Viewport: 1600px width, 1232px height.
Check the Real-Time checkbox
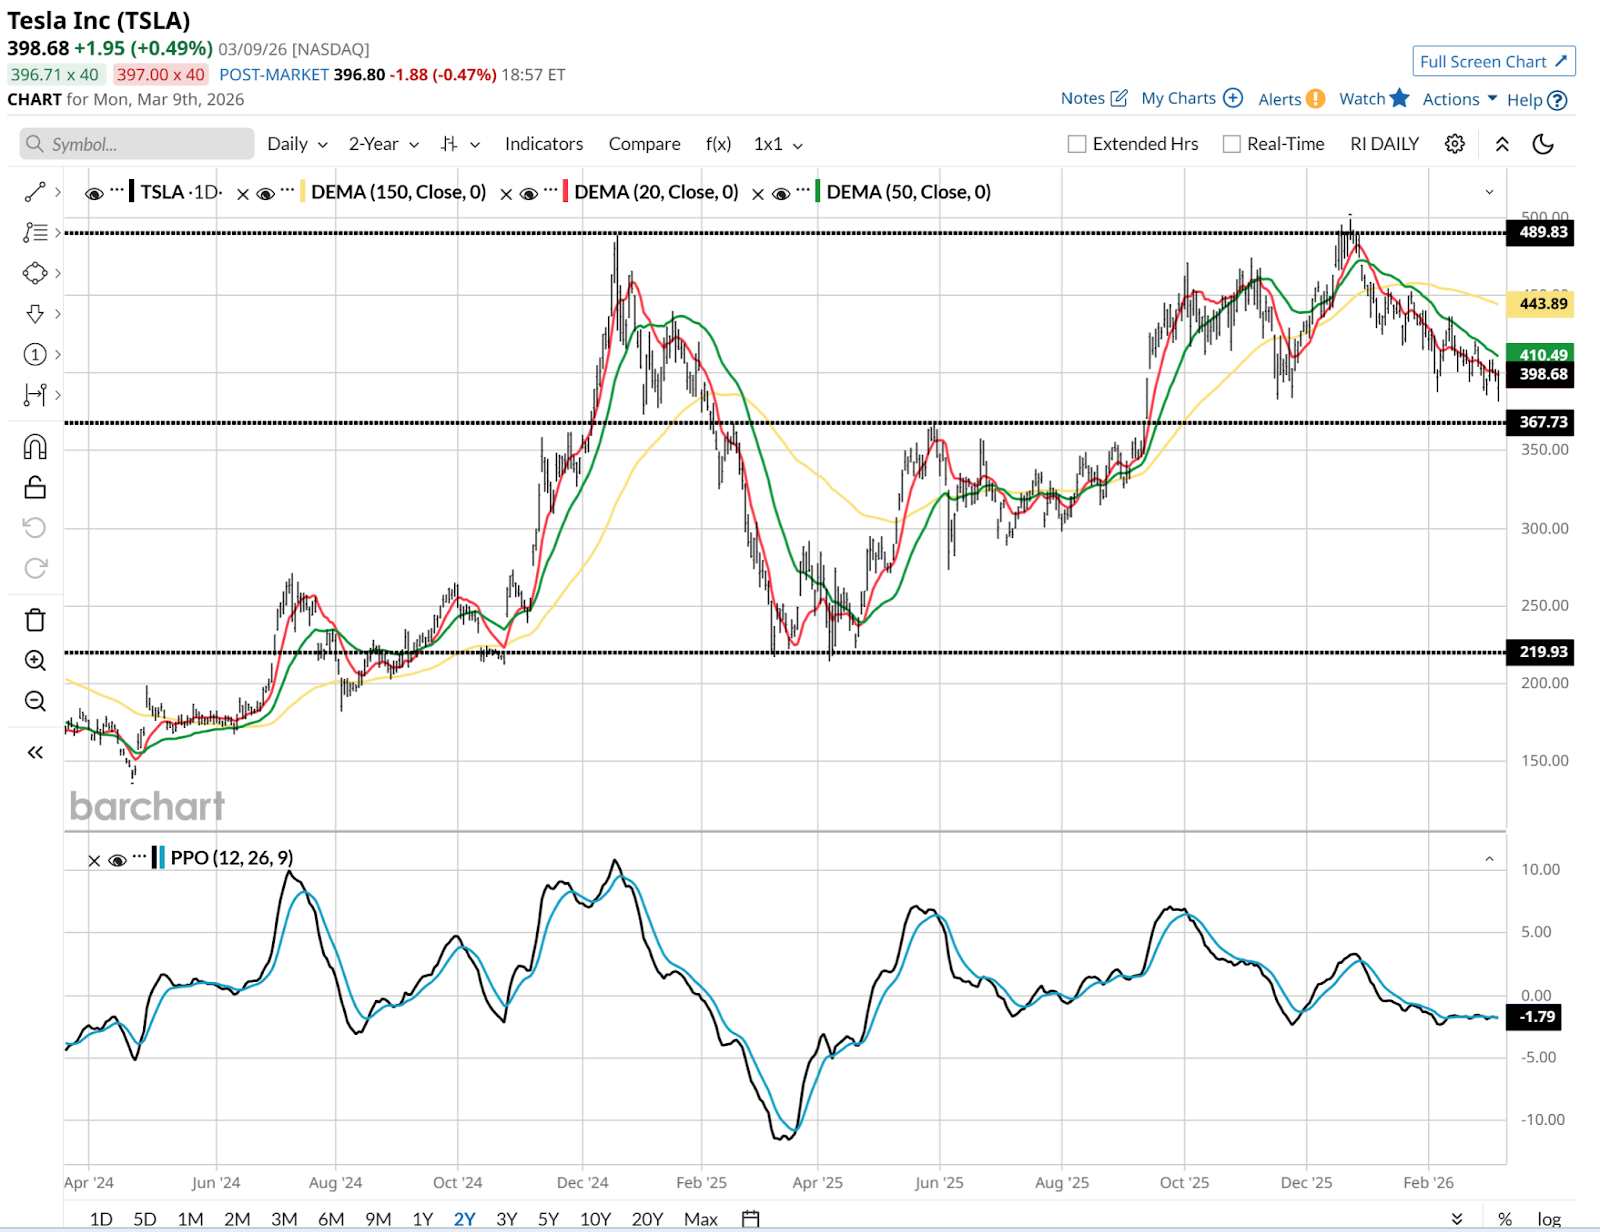point(1232,144)
